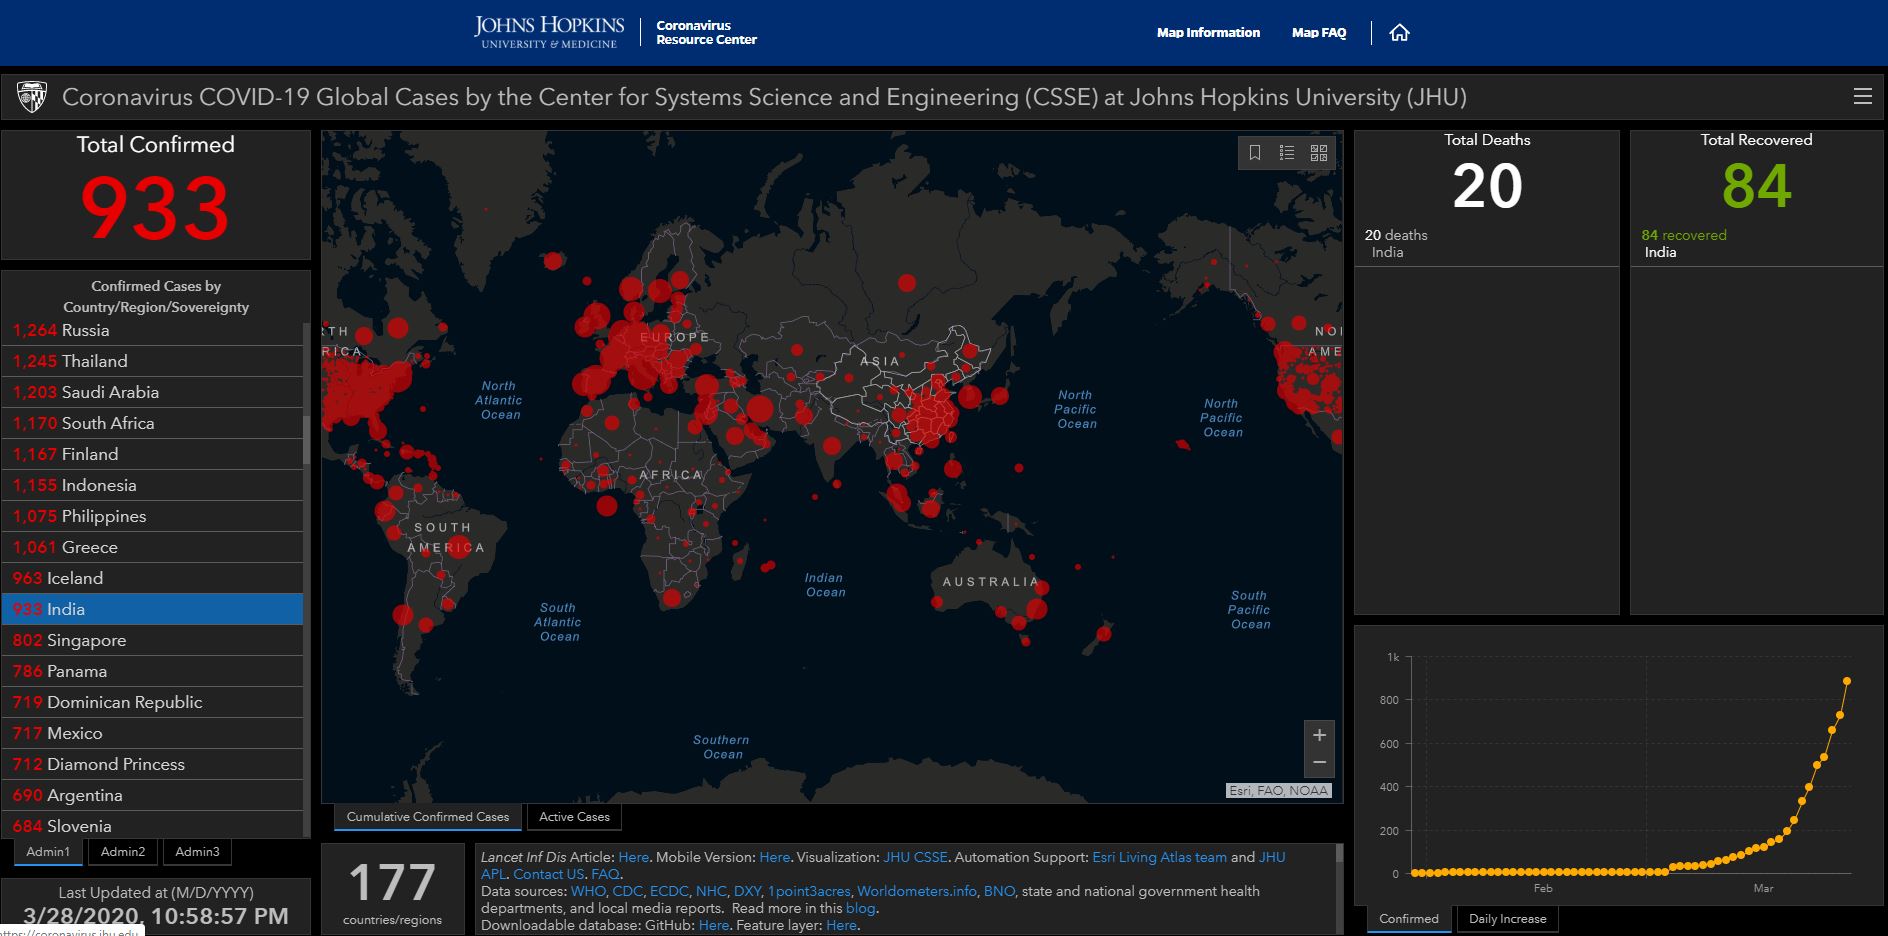Select Saudi Arabia in country list

click(152, 392)
